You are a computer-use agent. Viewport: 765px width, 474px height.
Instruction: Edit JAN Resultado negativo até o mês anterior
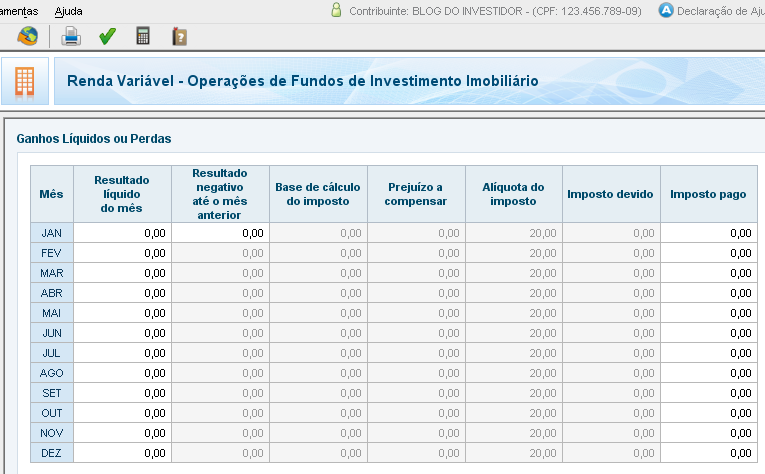tap(221, 233)
